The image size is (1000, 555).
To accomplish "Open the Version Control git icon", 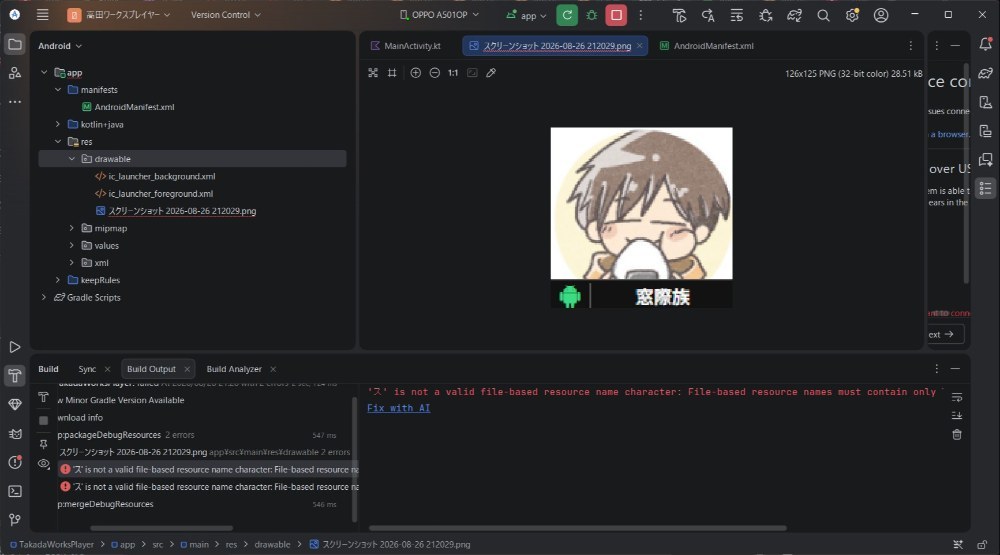I will 15,519.
